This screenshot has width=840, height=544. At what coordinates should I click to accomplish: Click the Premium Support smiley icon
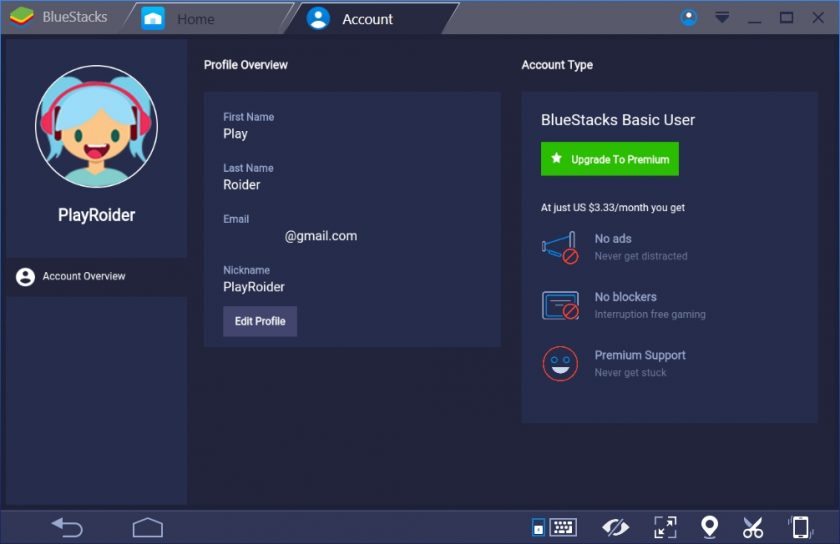(x=560, y=363)
